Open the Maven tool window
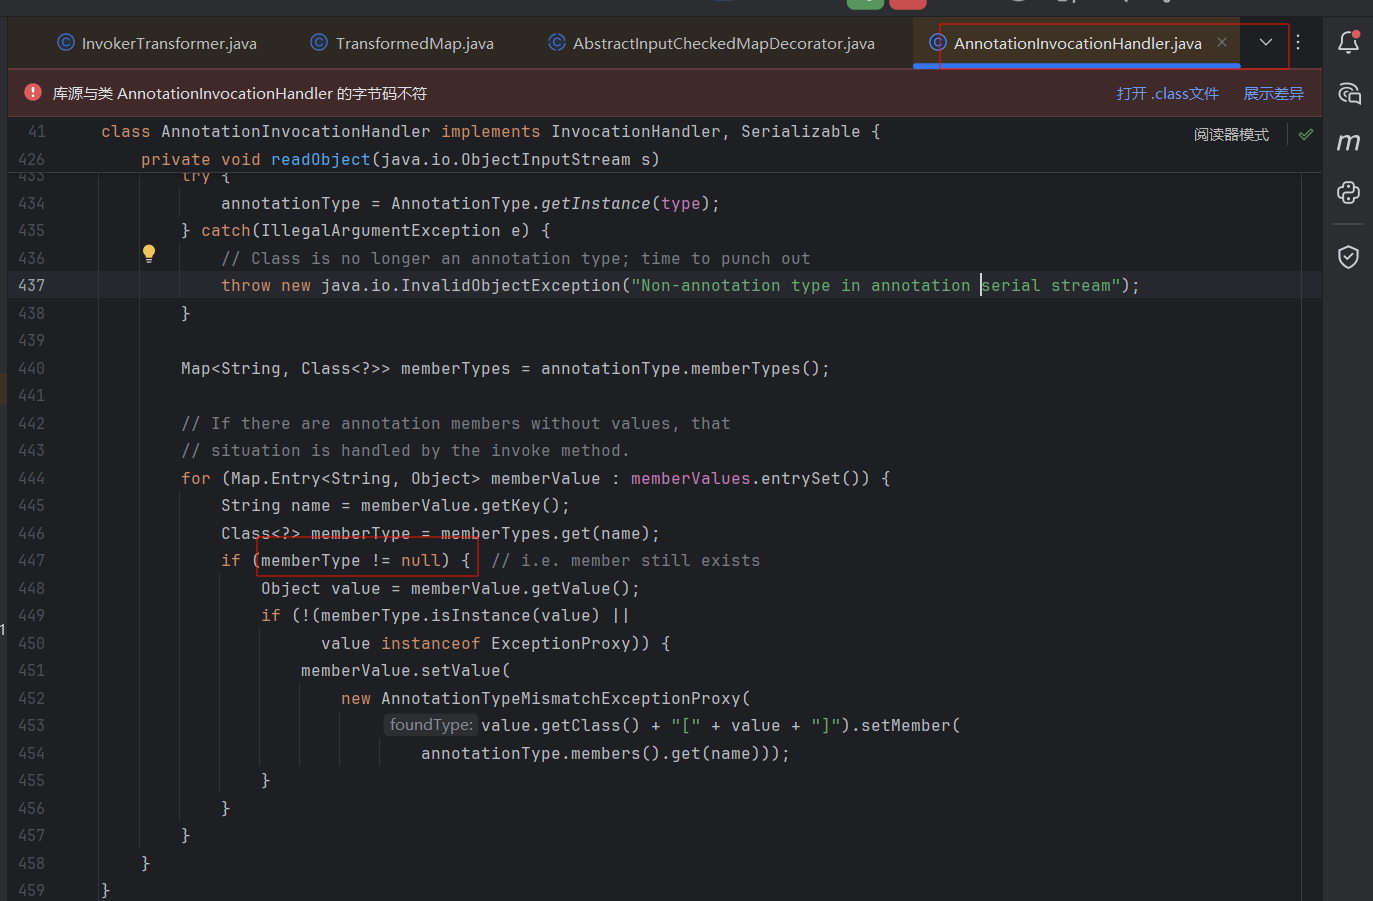This screenshot has height=901, width=1373. coord(1348,142)
